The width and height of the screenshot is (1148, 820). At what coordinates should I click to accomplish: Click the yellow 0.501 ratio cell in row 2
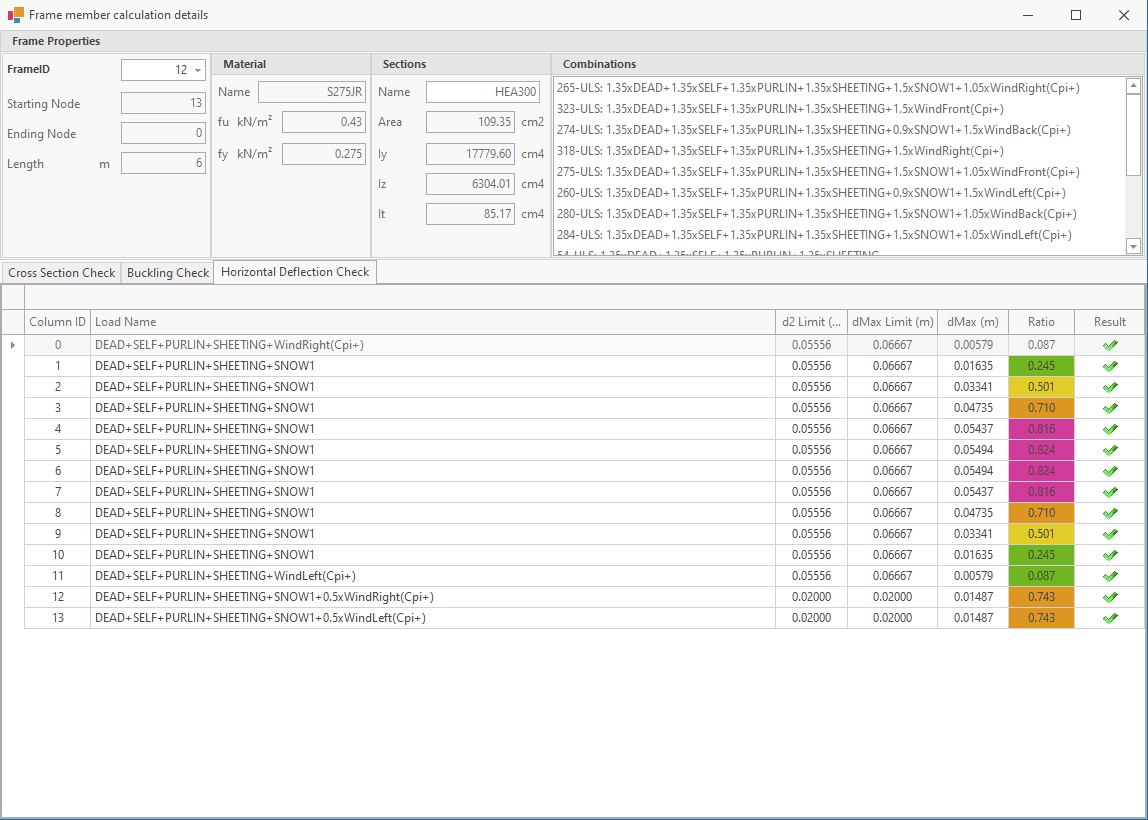(1040, 387)
